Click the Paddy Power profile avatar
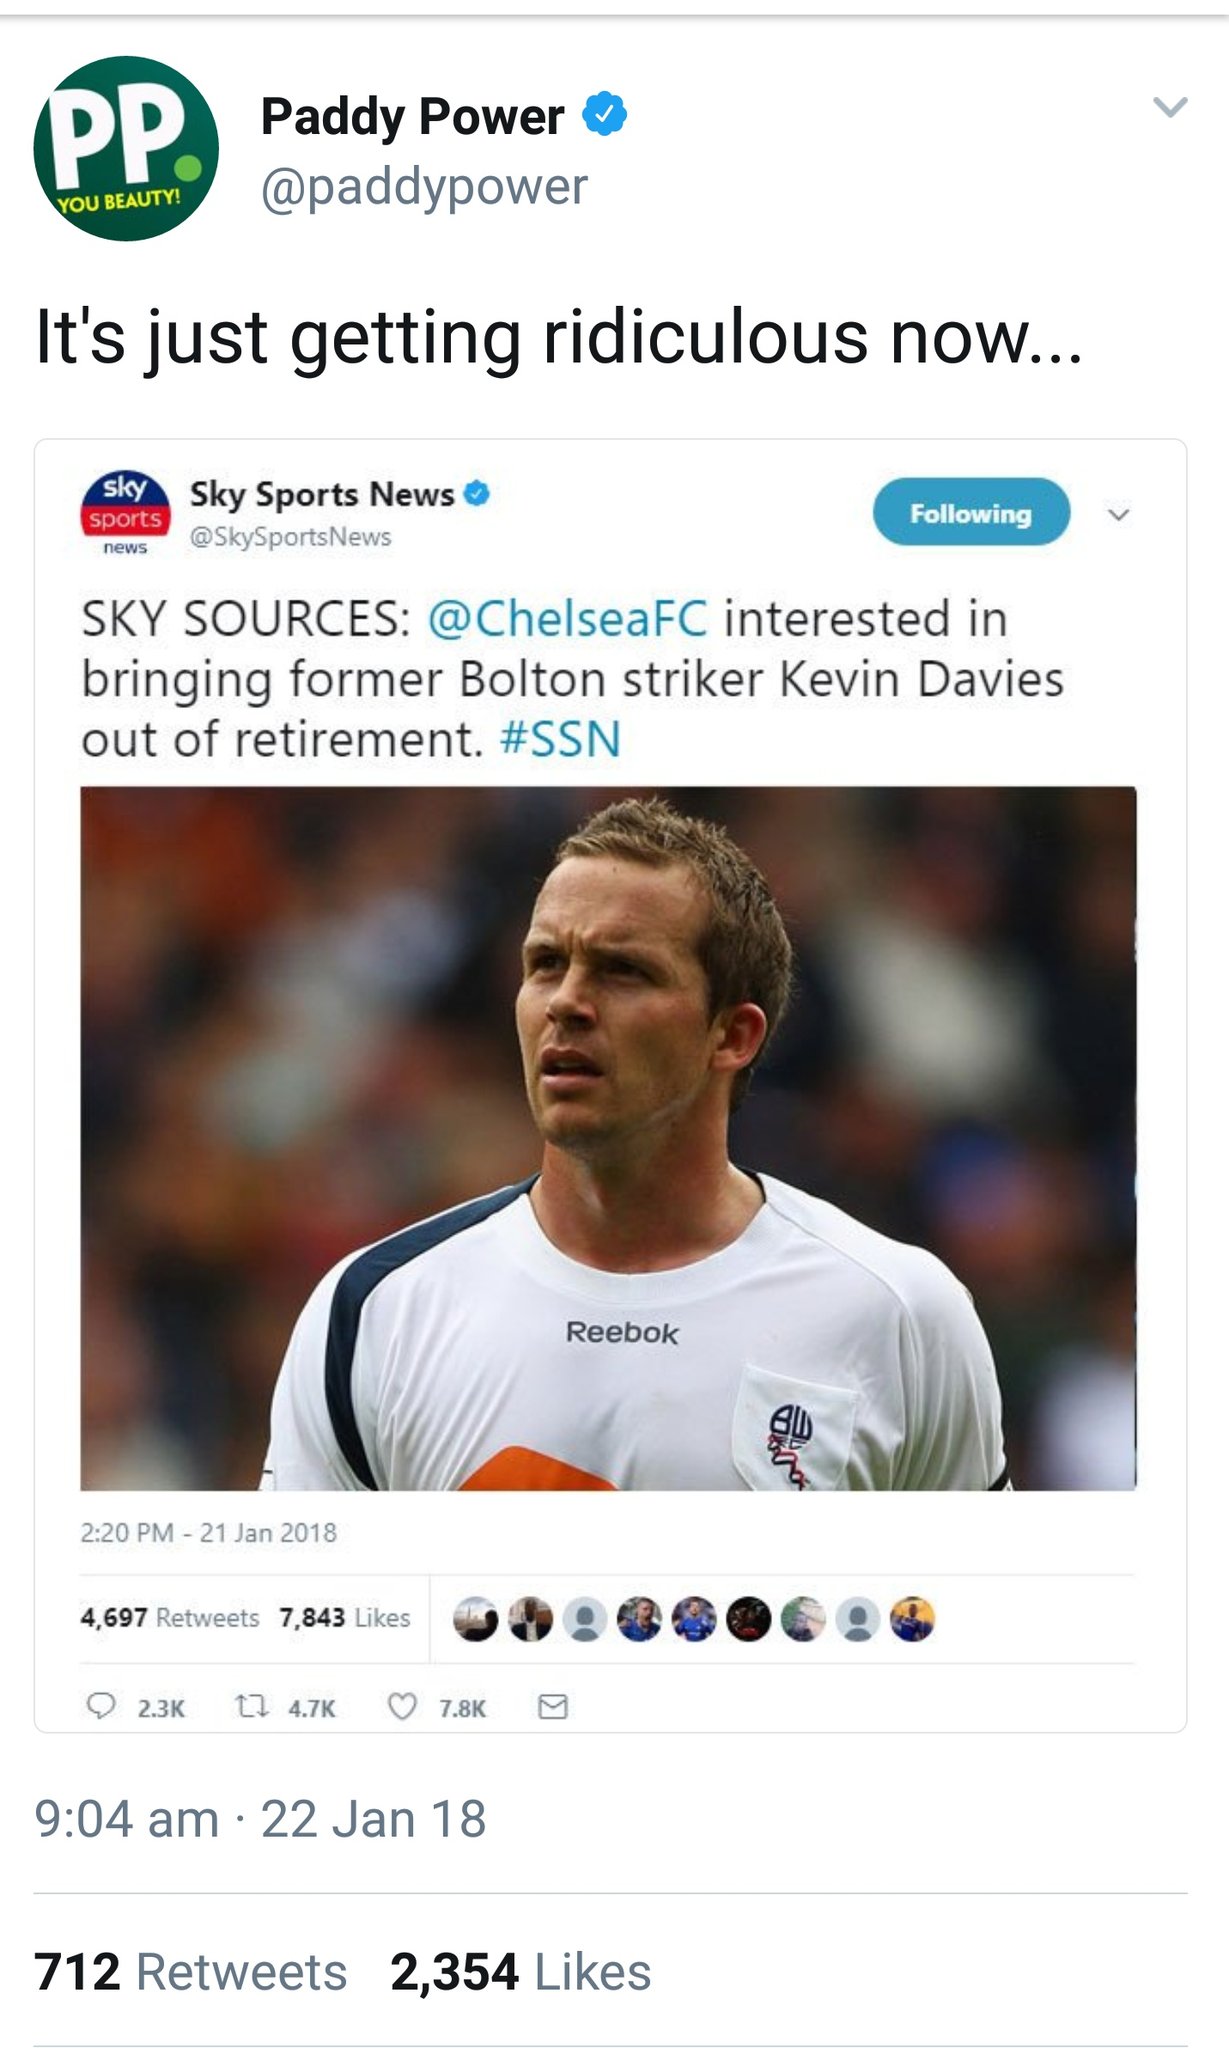 pyautogui.click(x=126, y=148)
